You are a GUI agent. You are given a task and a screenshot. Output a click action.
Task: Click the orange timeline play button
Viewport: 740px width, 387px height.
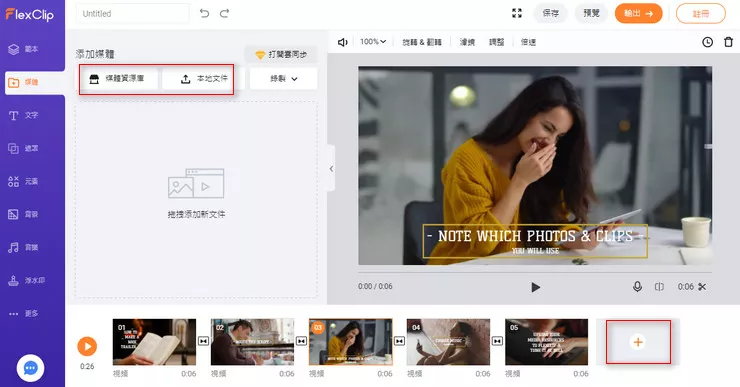pos(87,346)
